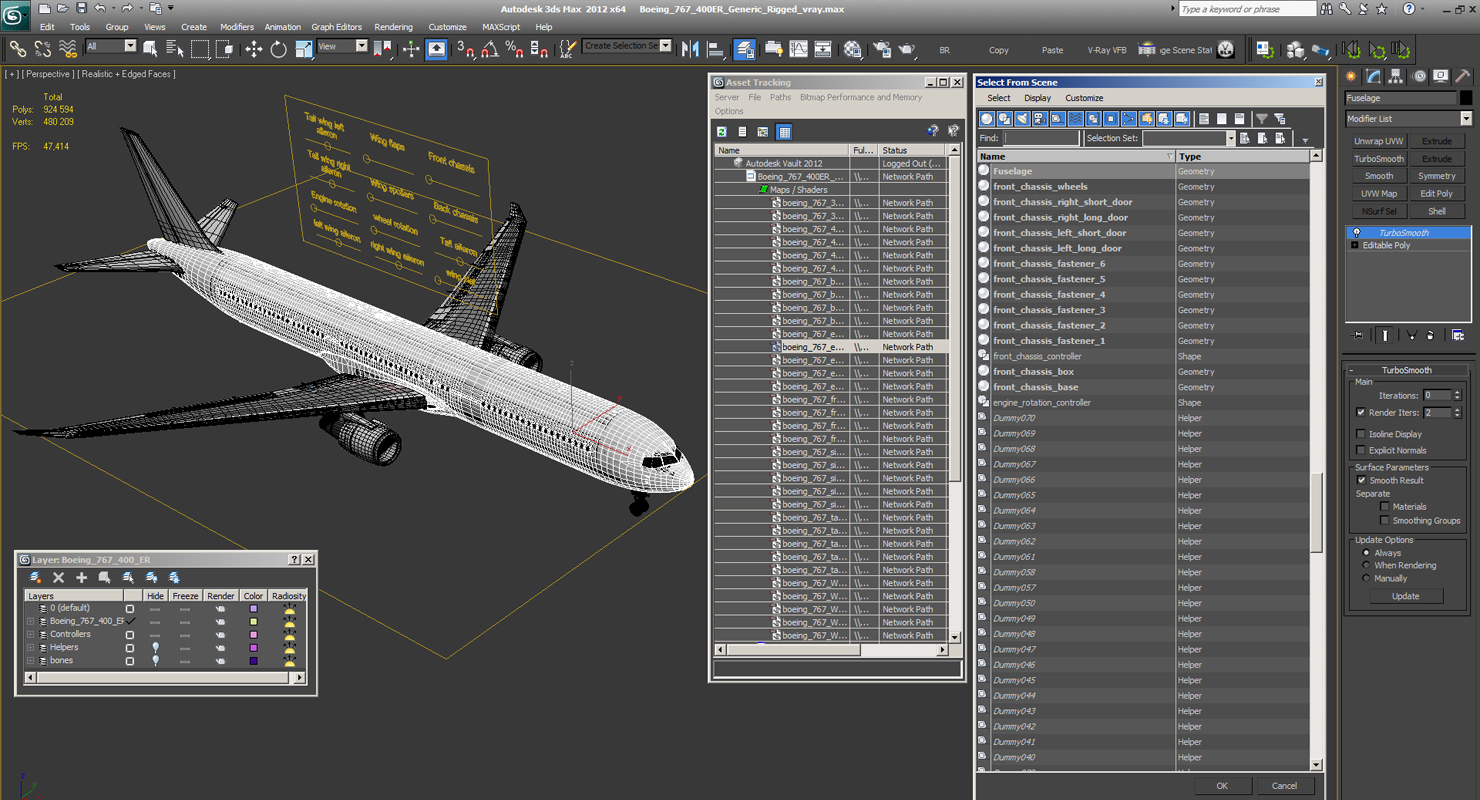This screenshot has width=1480, height=800.
Task: Open the Modifiers menu
Action: click(x=237, y=27)
